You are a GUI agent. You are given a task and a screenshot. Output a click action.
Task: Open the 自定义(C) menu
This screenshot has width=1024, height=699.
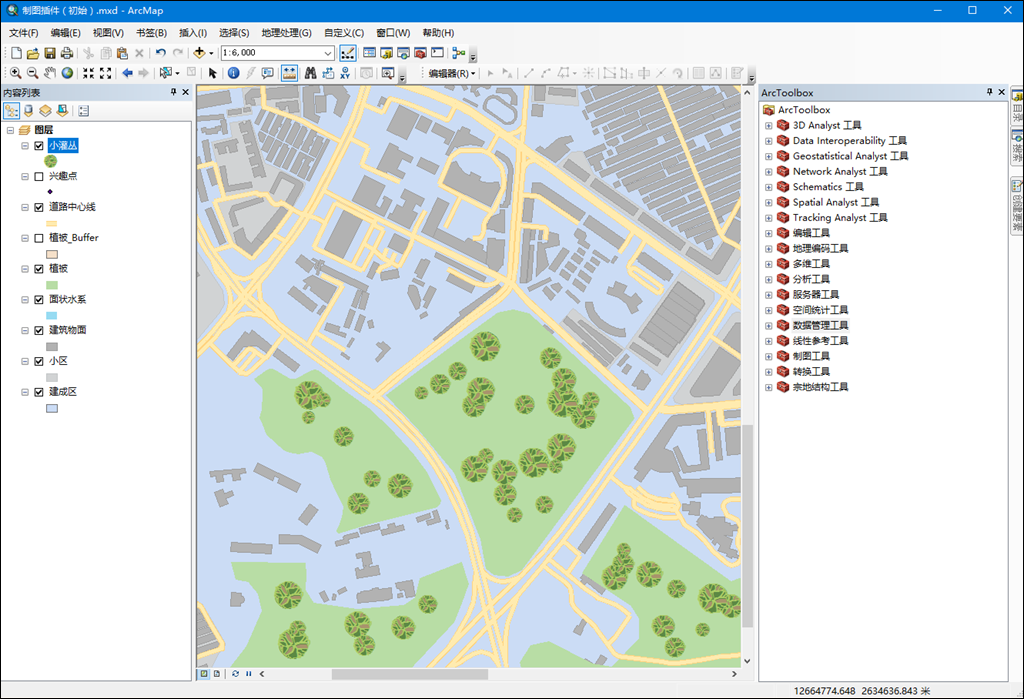[344, 33]
